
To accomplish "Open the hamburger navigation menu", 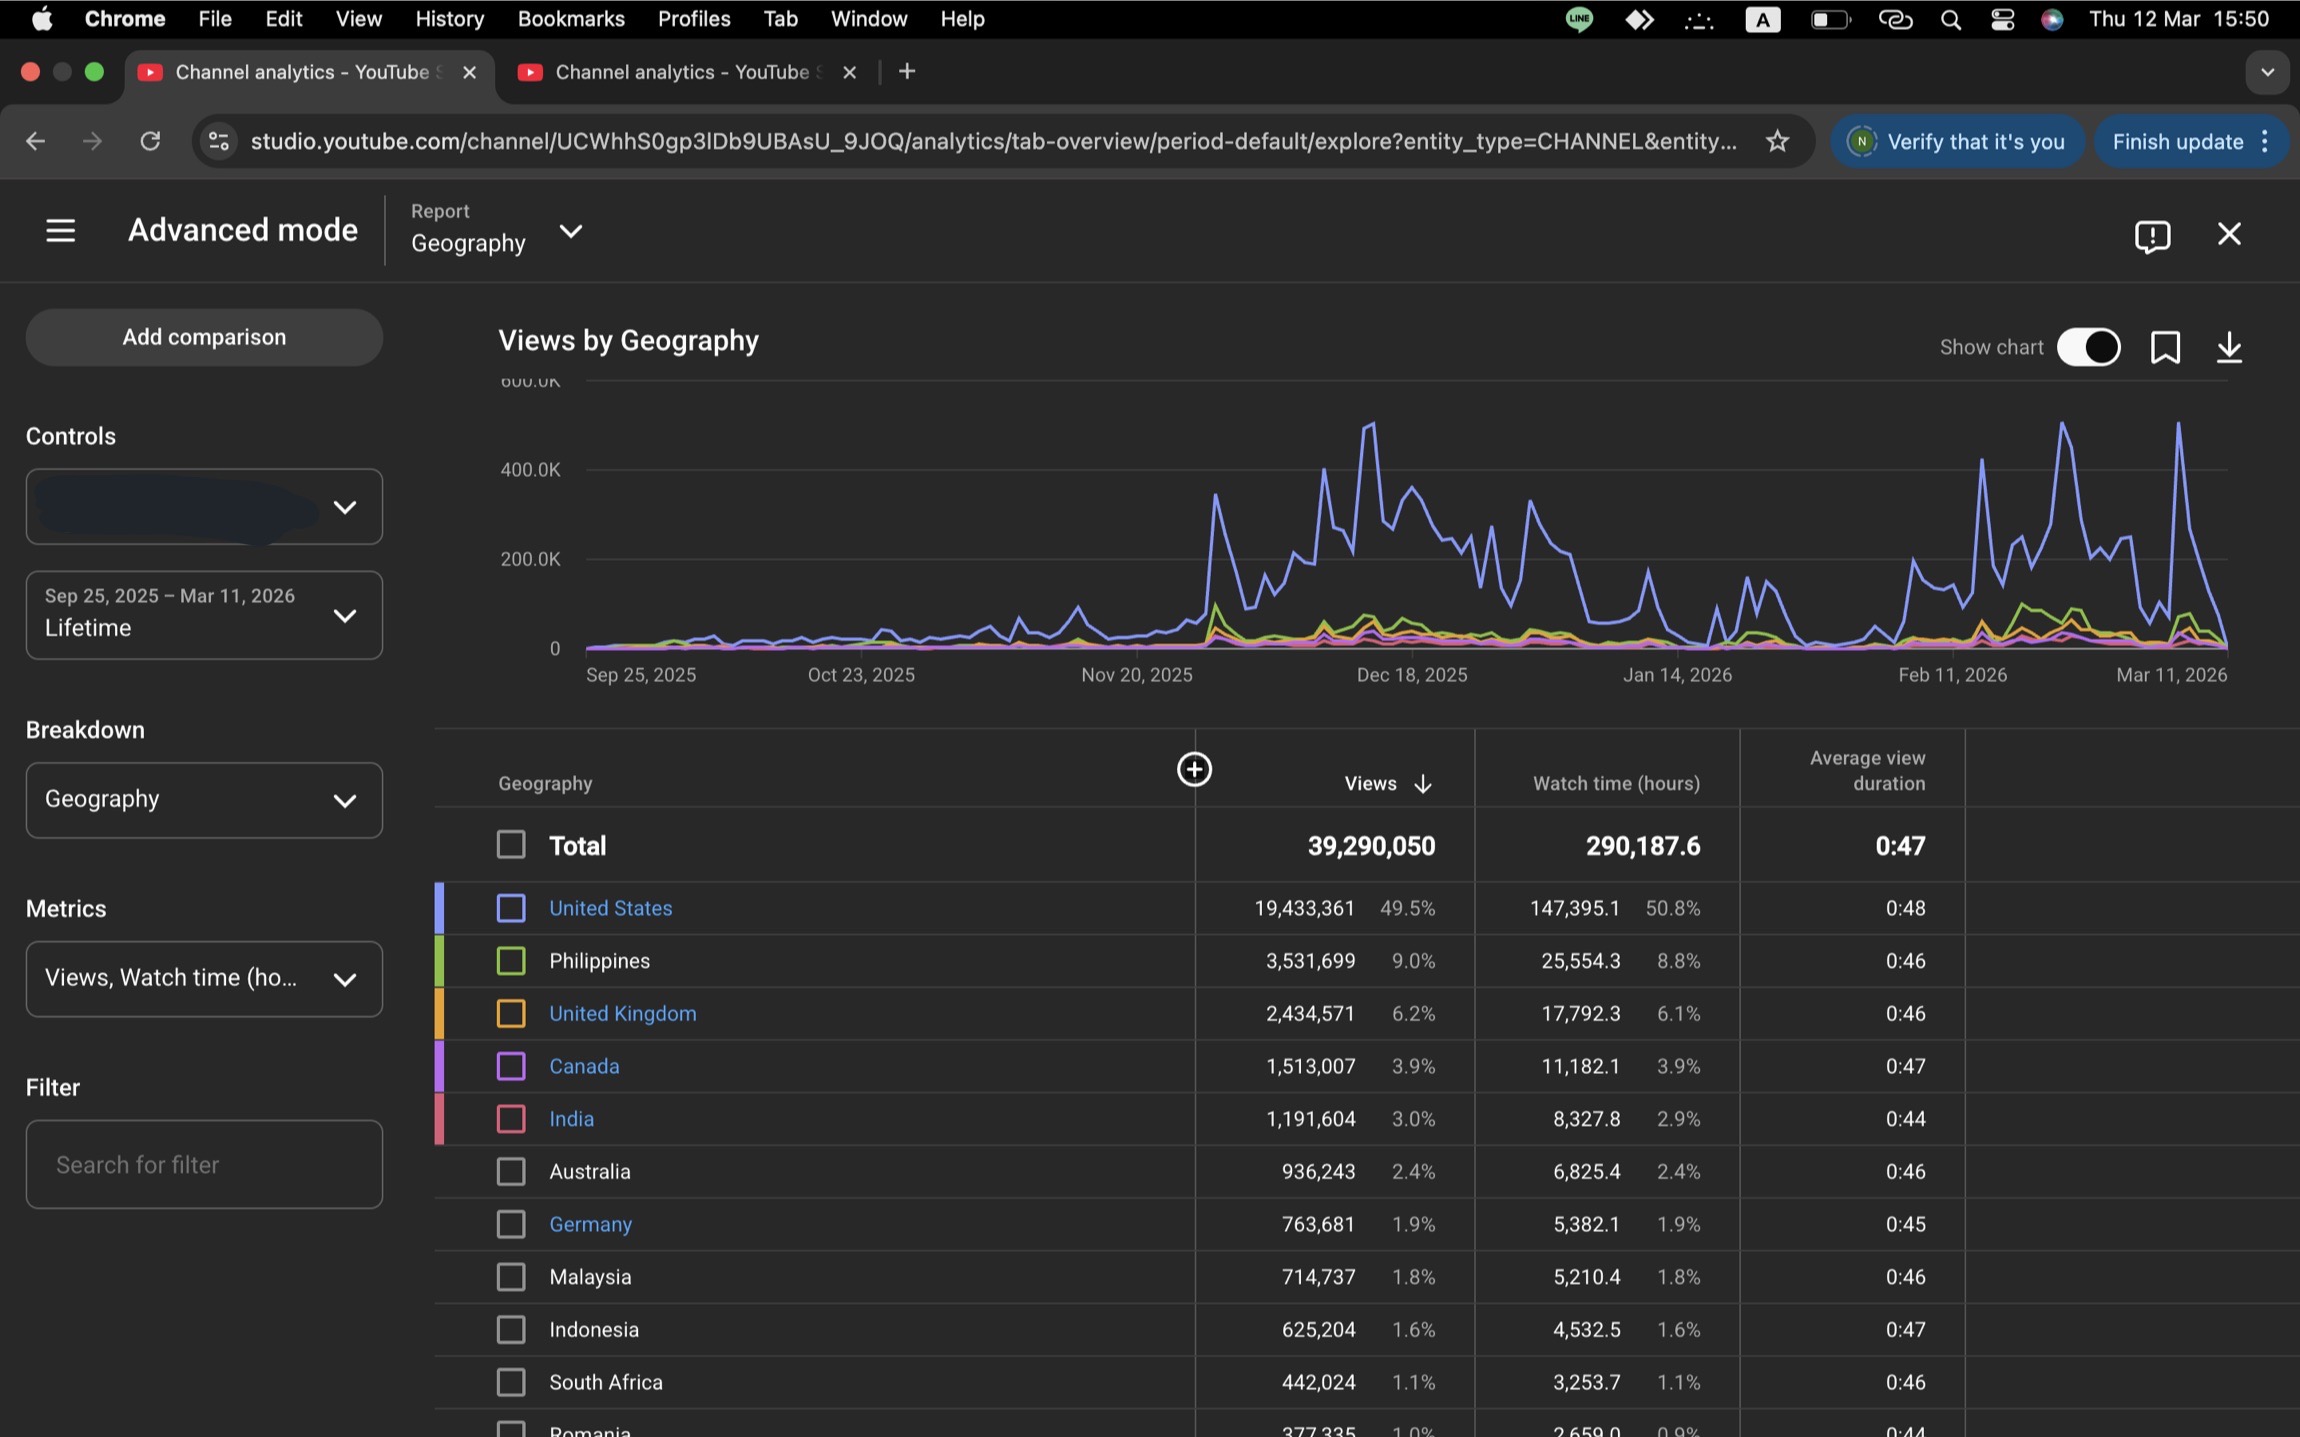I will [60, 231].
